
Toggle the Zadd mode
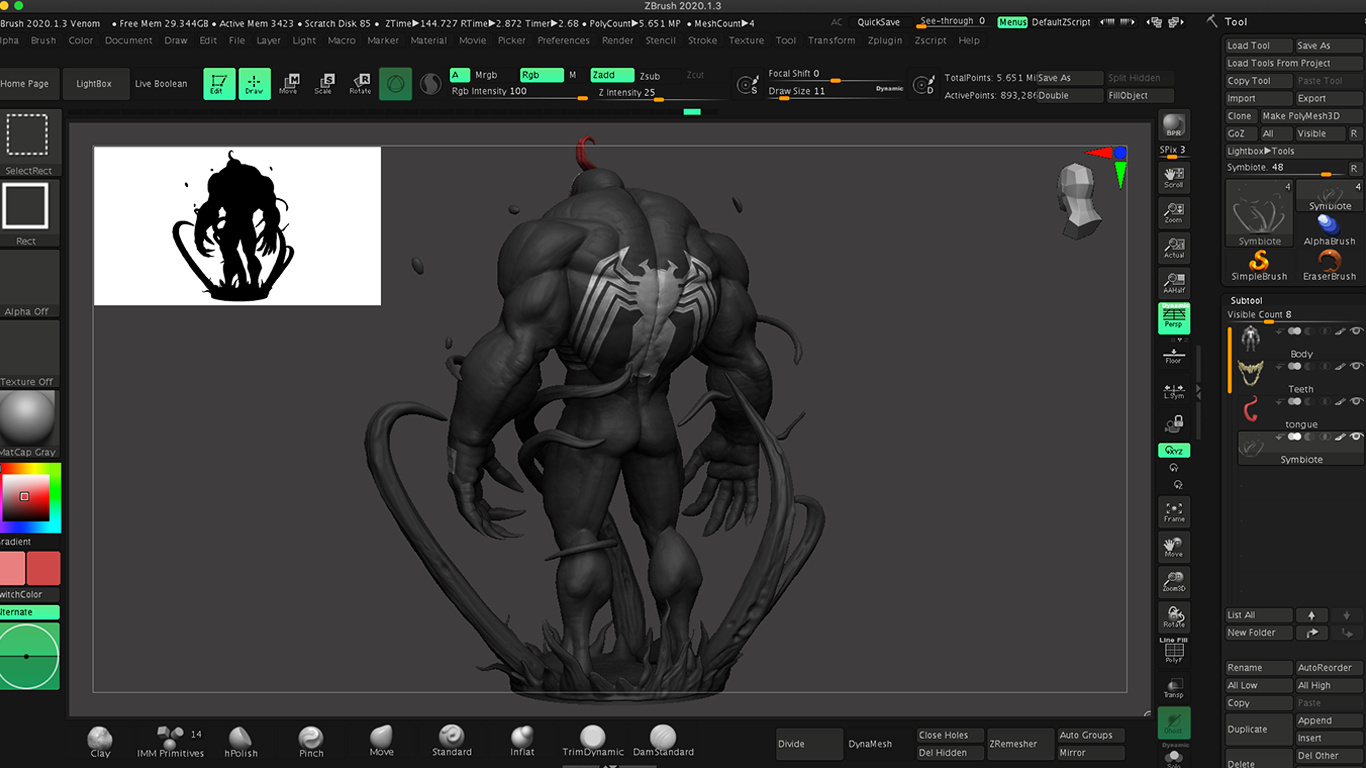612,75
